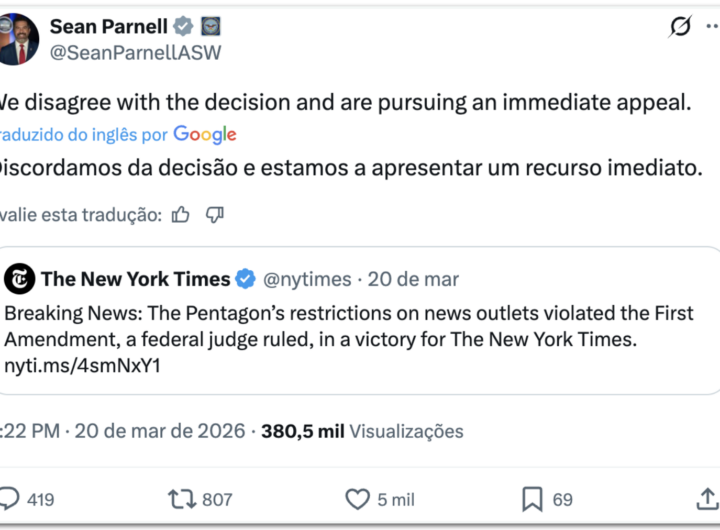Rate translation with thumbs up

(180, 214)
